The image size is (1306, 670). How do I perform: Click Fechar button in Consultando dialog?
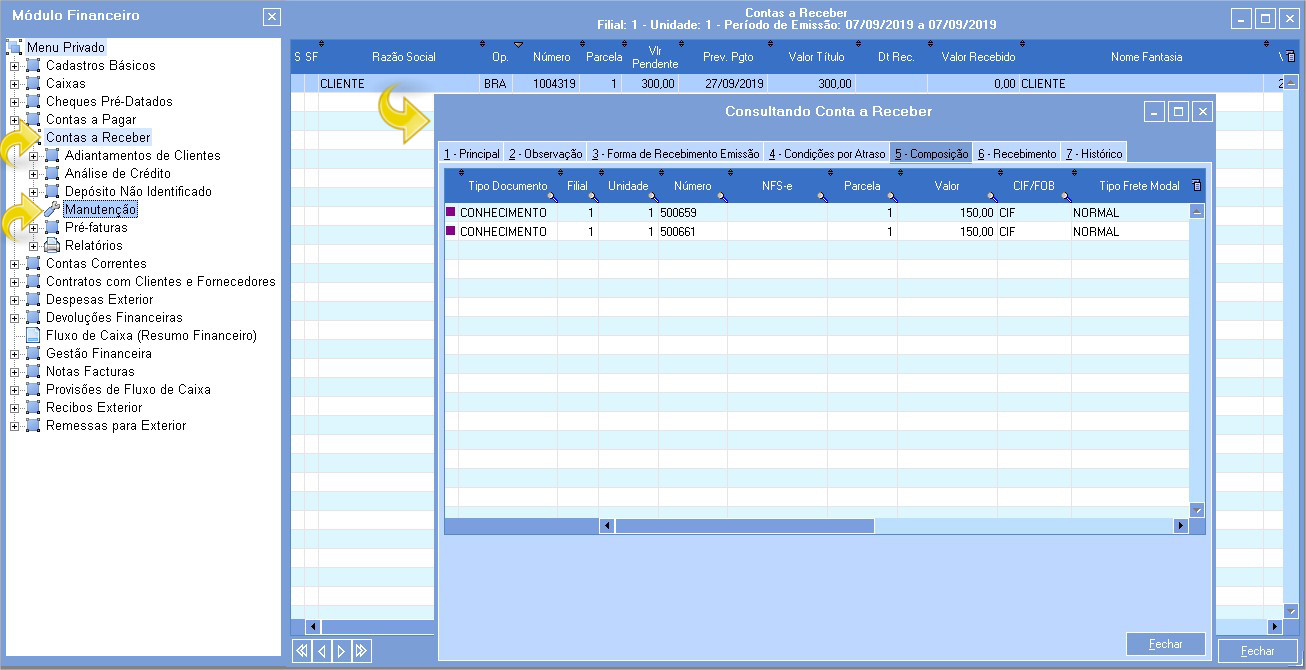pyautogui.click(x=1165, y=644)
